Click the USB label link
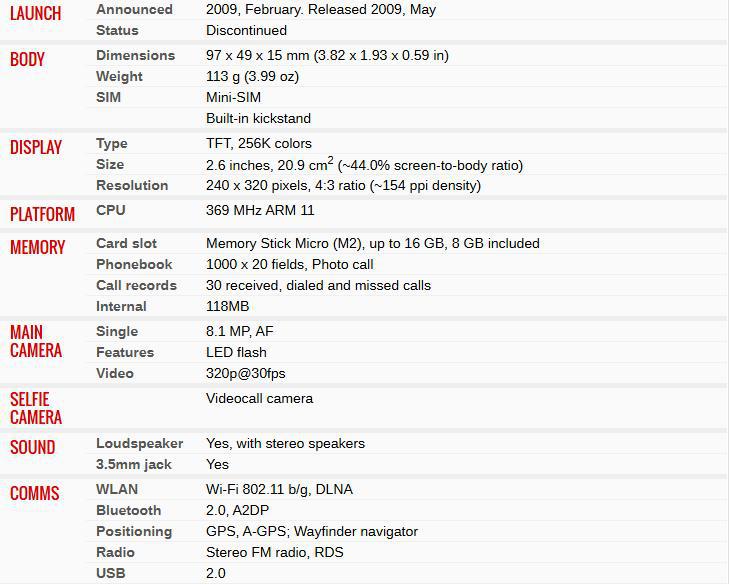Image resolution: width=729 pixels, height=584 pixels. tap(110, 573)
